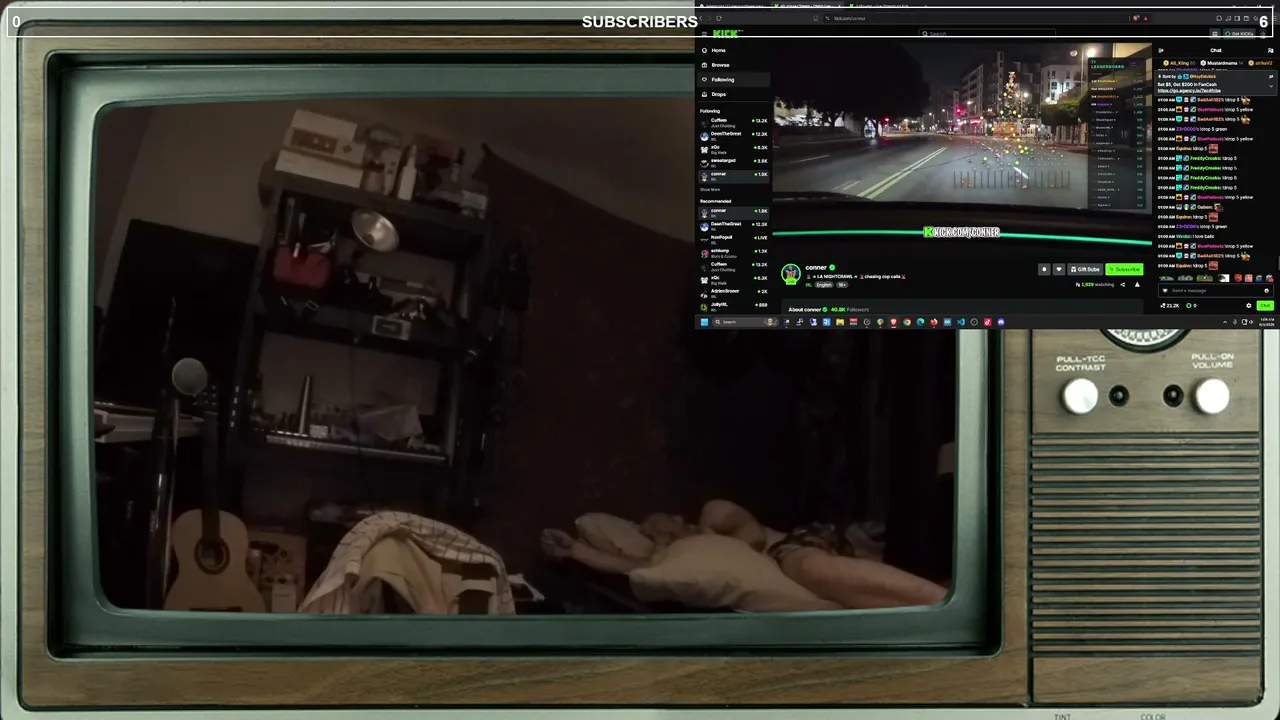Open Discord from the taskbar
Image resolution: width=1280 pixels, height=720 pixels.
pyautogui.click(x=1001, y=322)
